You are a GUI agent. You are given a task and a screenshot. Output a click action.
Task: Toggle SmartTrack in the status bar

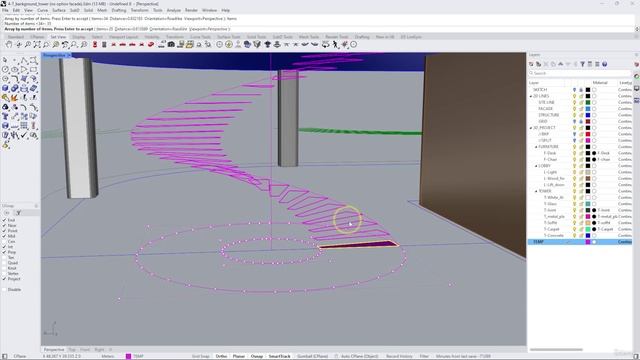coord(279,356)
